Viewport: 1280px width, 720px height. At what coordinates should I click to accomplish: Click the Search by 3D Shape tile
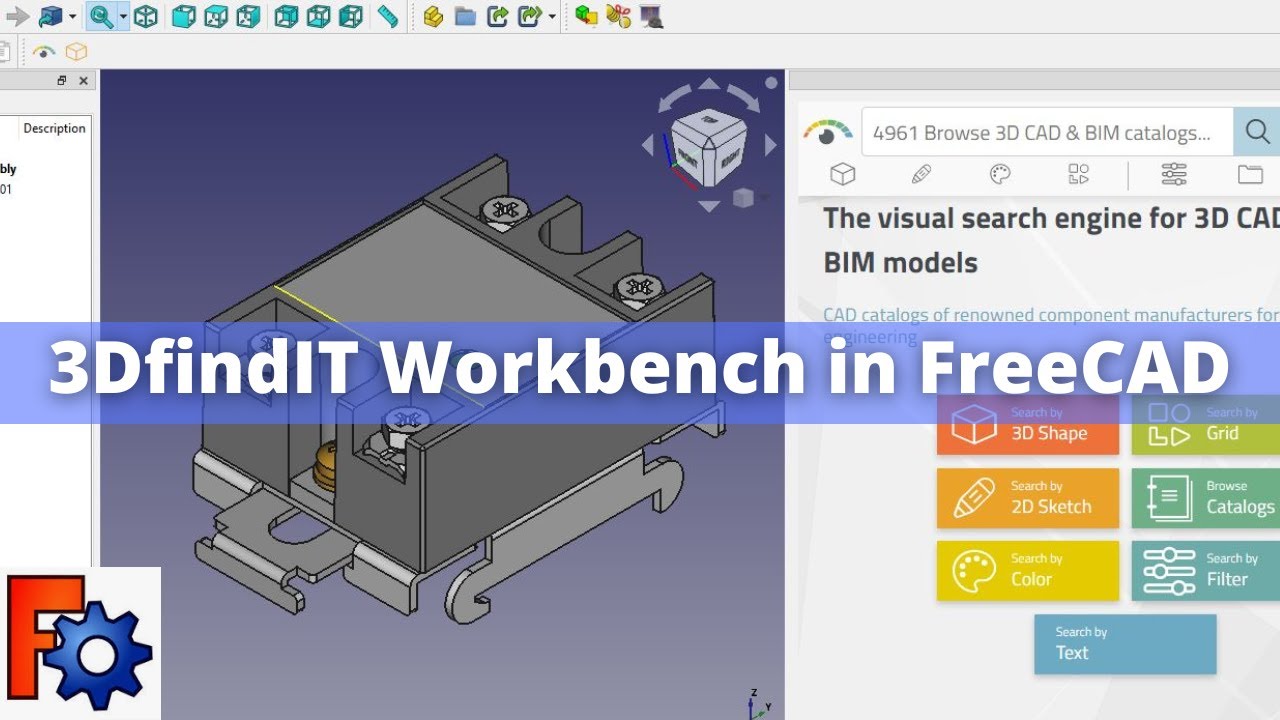pyautogui.click(x=1028, y=425)
